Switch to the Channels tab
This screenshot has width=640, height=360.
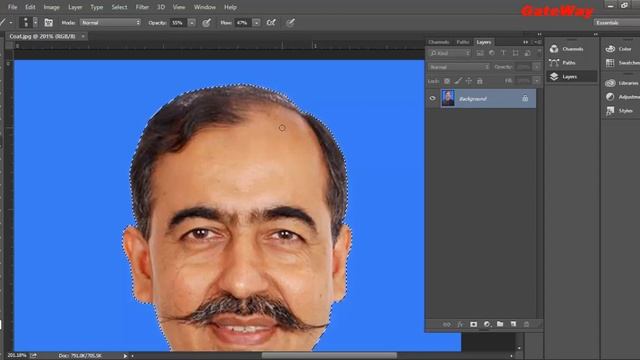[x=439, y=42]
